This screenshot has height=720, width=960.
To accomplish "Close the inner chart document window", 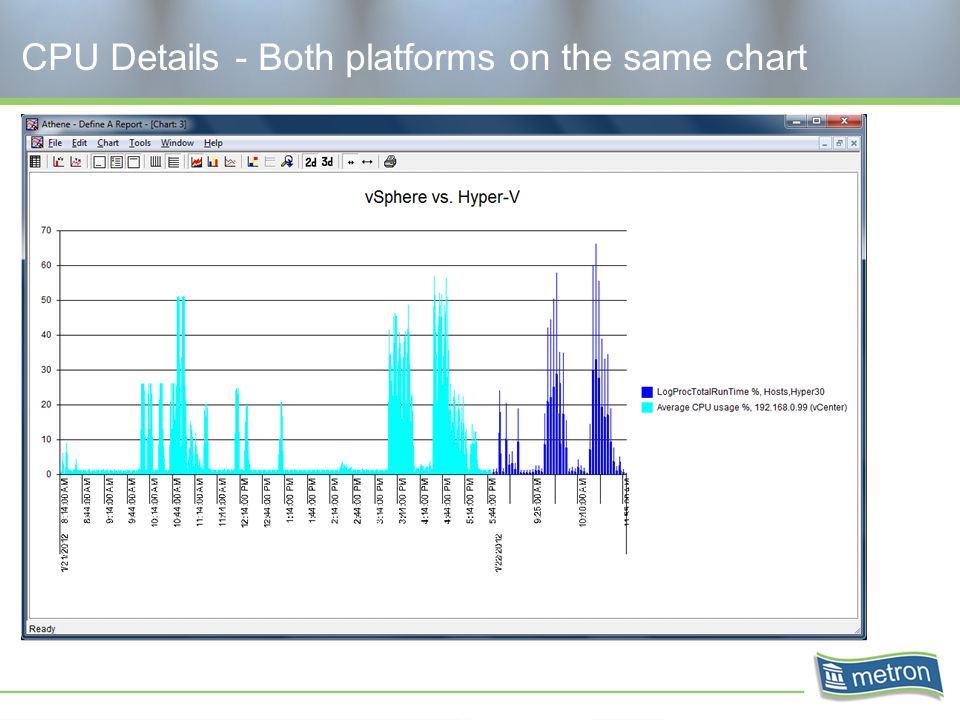I will point(854,143).
